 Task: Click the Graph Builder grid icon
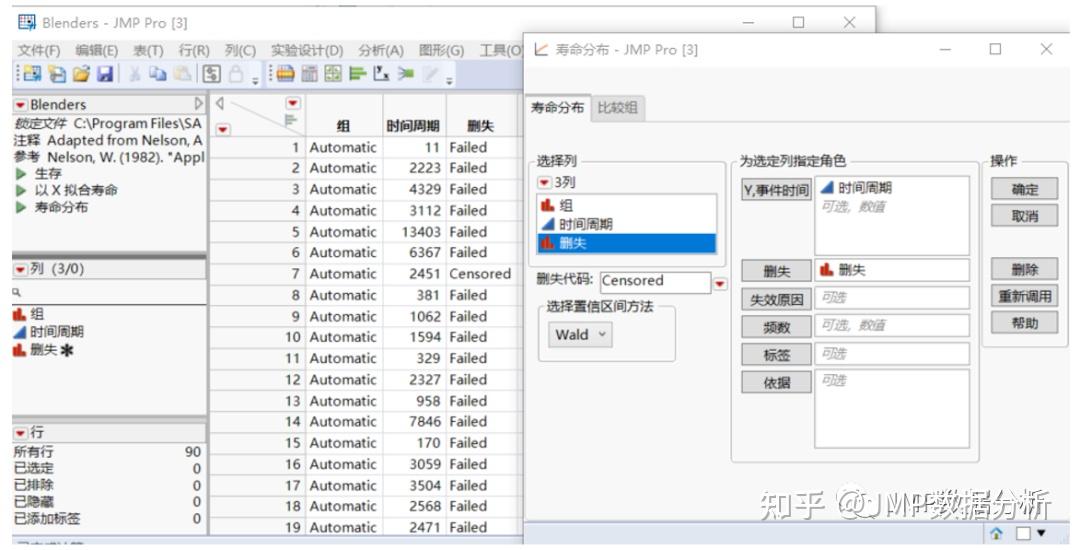pos(333,74)
